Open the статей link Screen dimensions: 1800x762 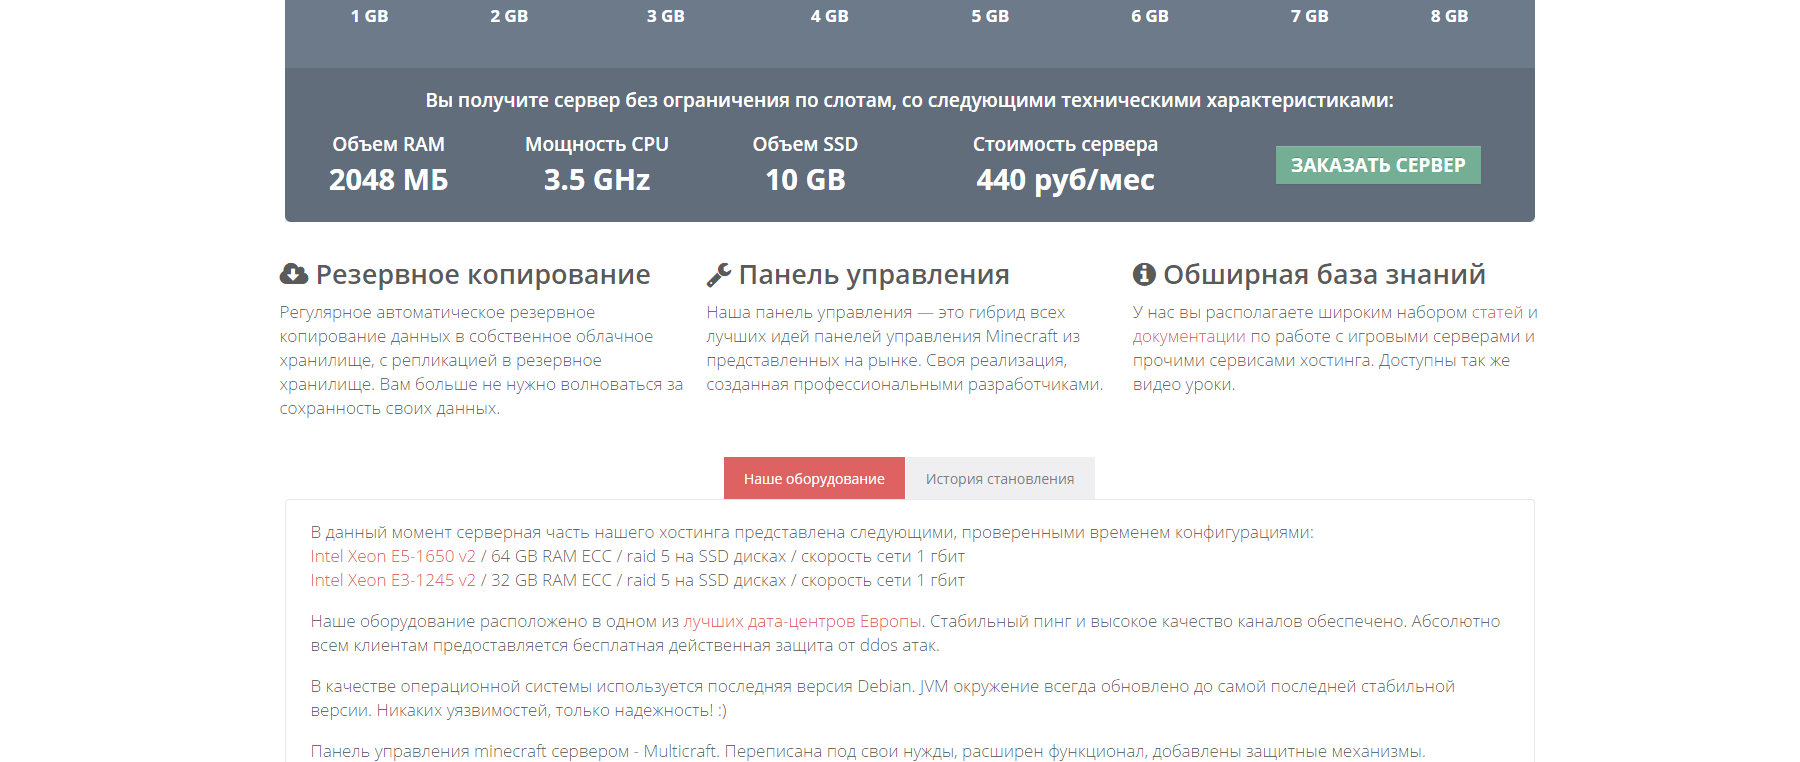1497,312
